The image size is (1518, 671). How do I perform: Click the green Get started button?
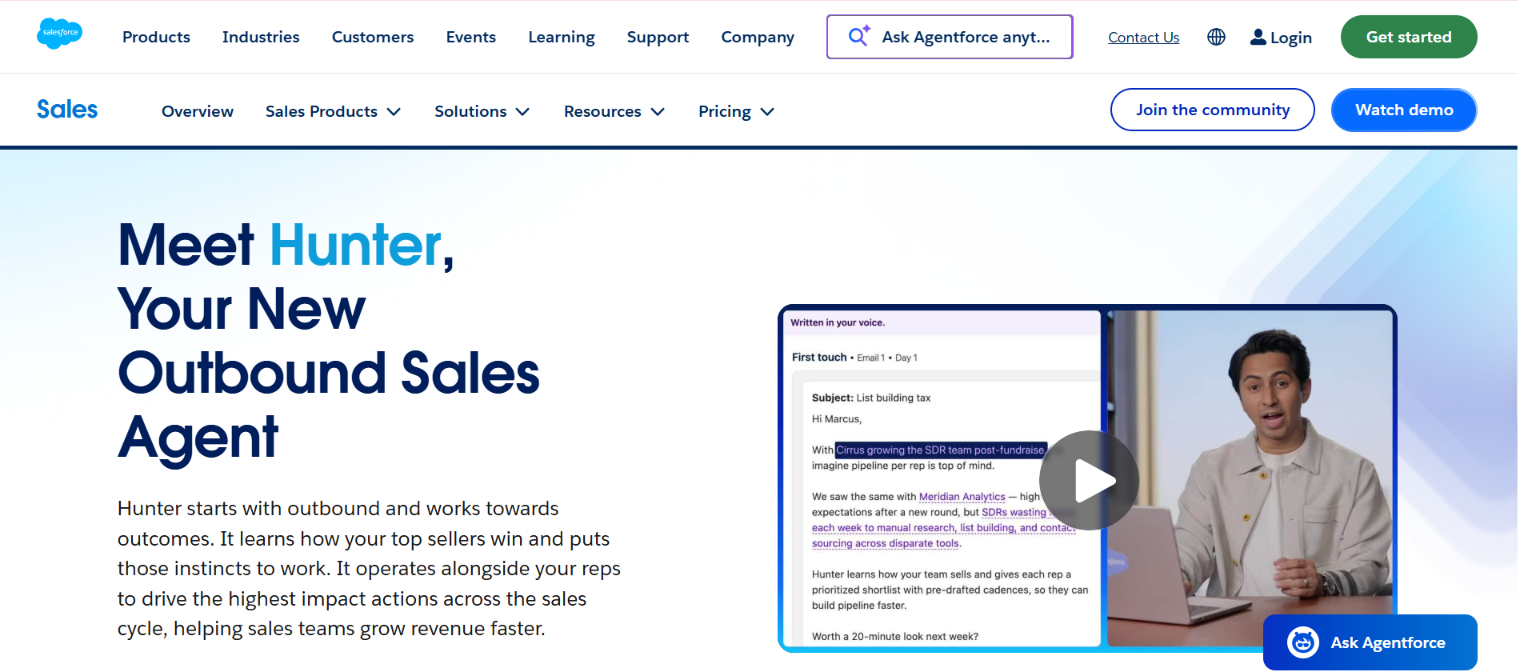[x=1409, y=37]
